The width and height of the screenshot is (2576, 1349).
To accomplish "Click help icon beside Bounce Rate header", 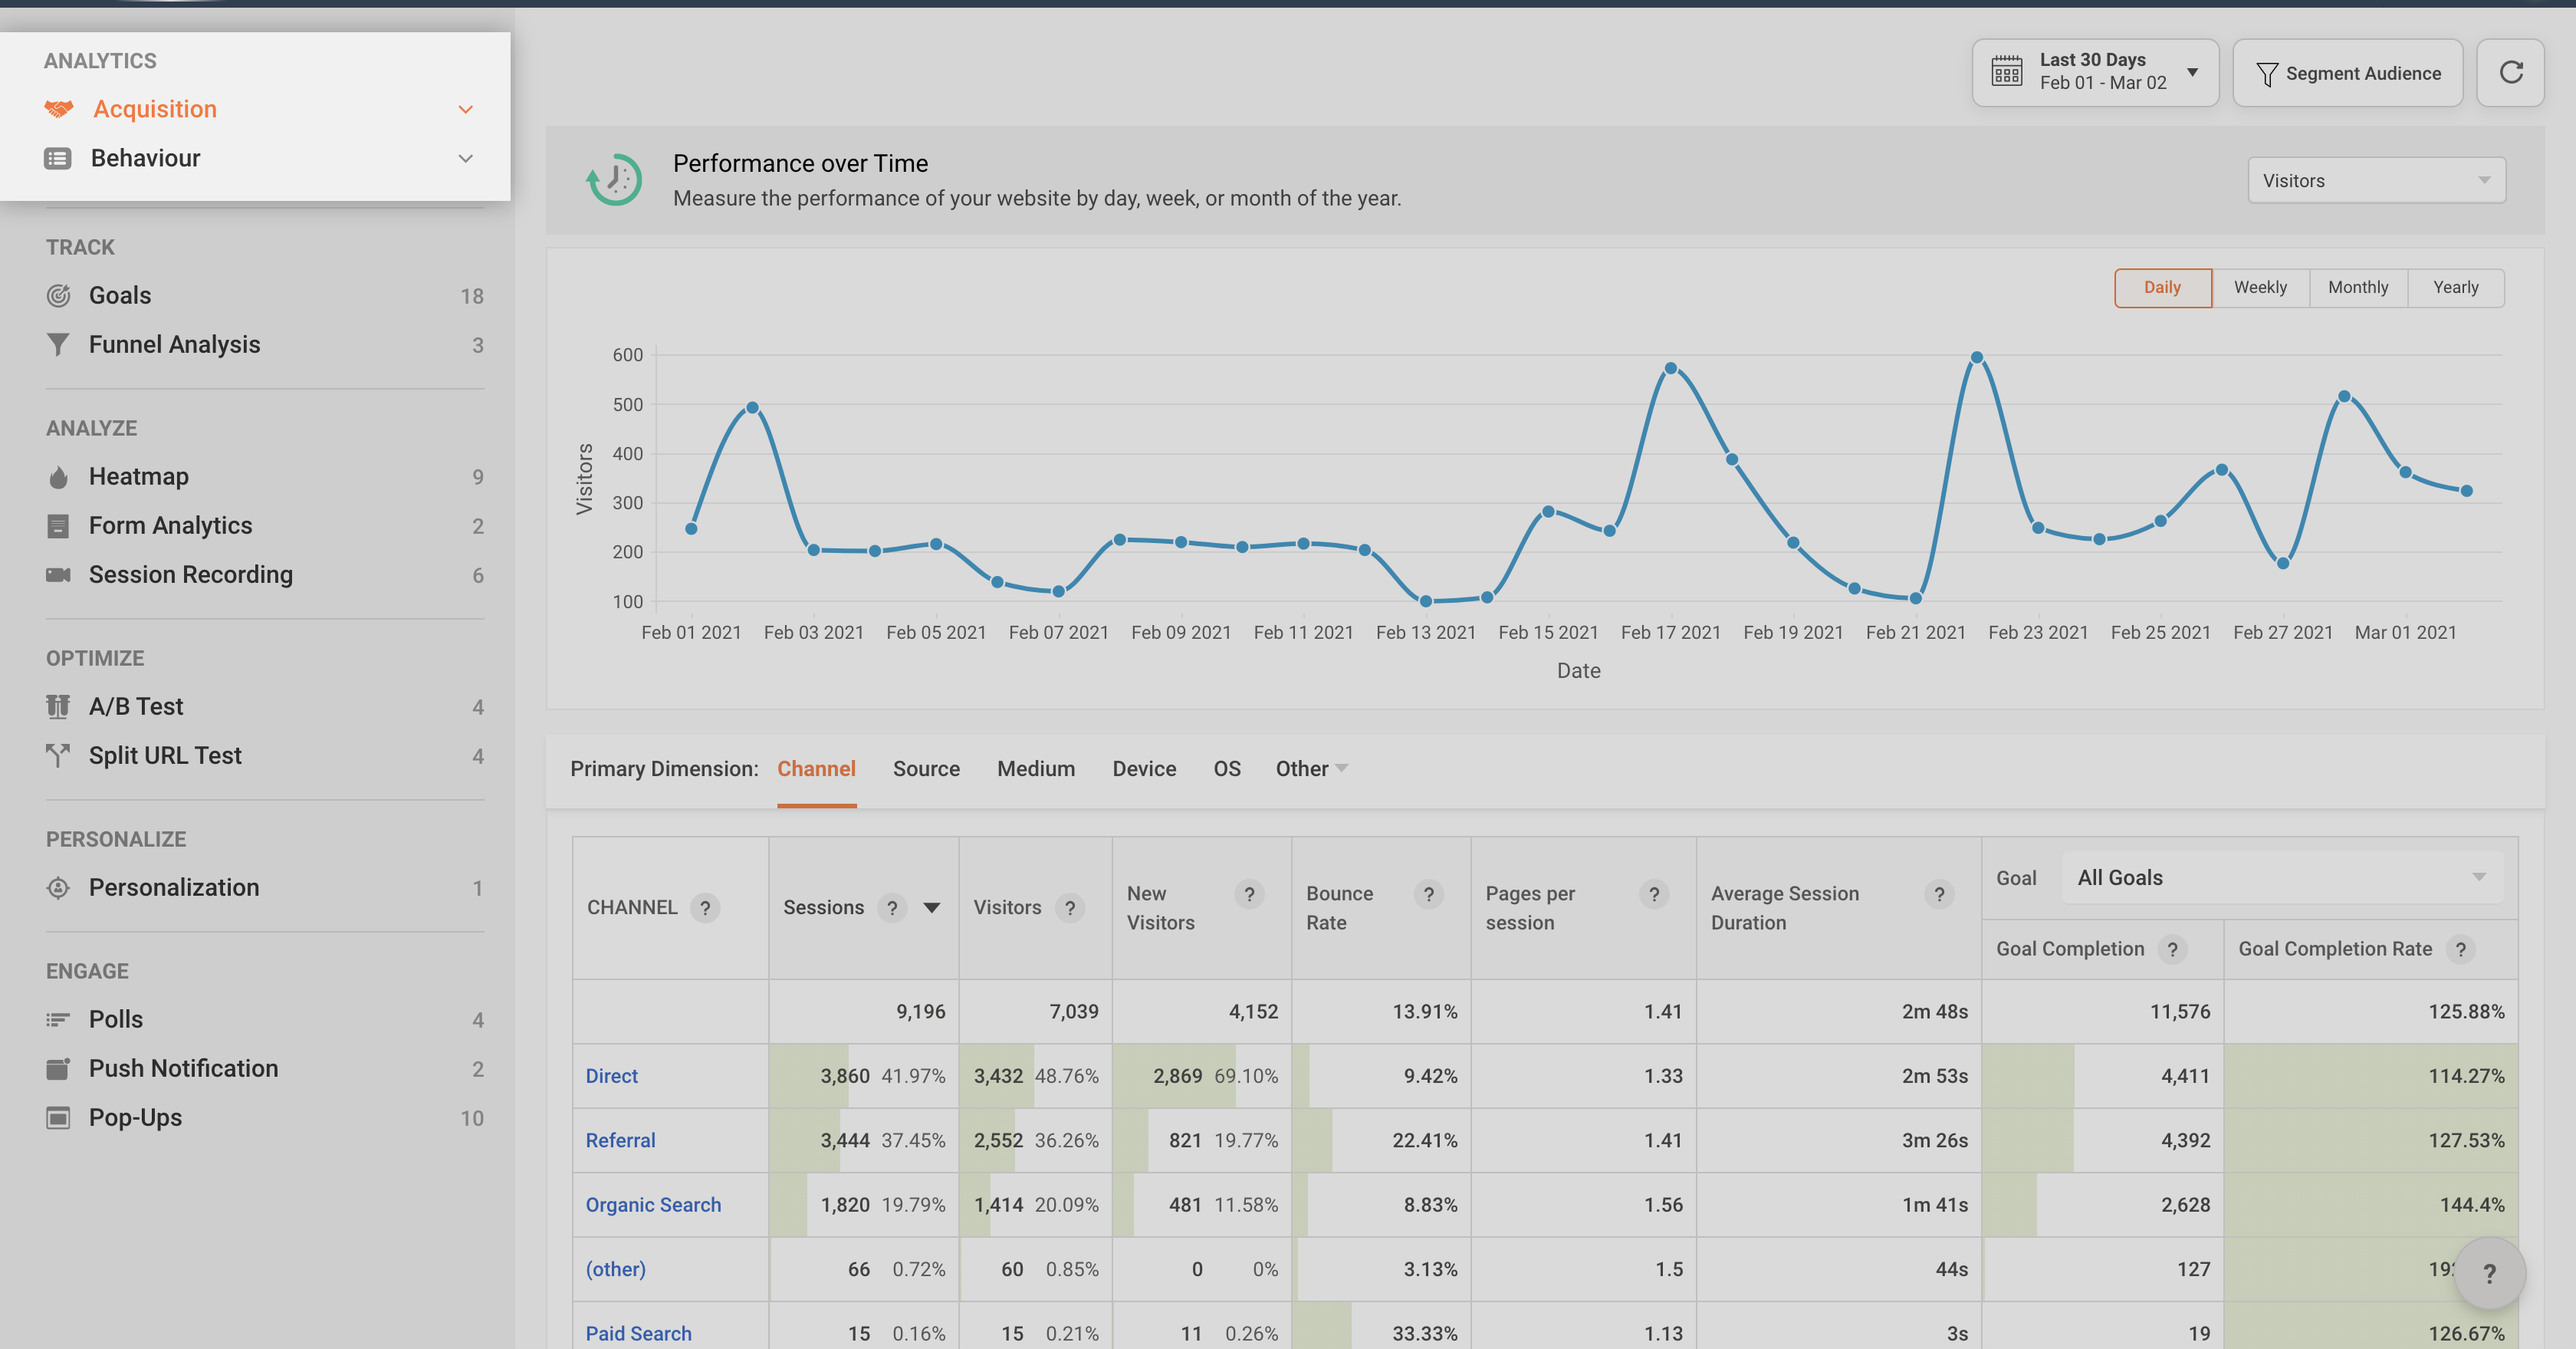I will [x=1428, y=894].
